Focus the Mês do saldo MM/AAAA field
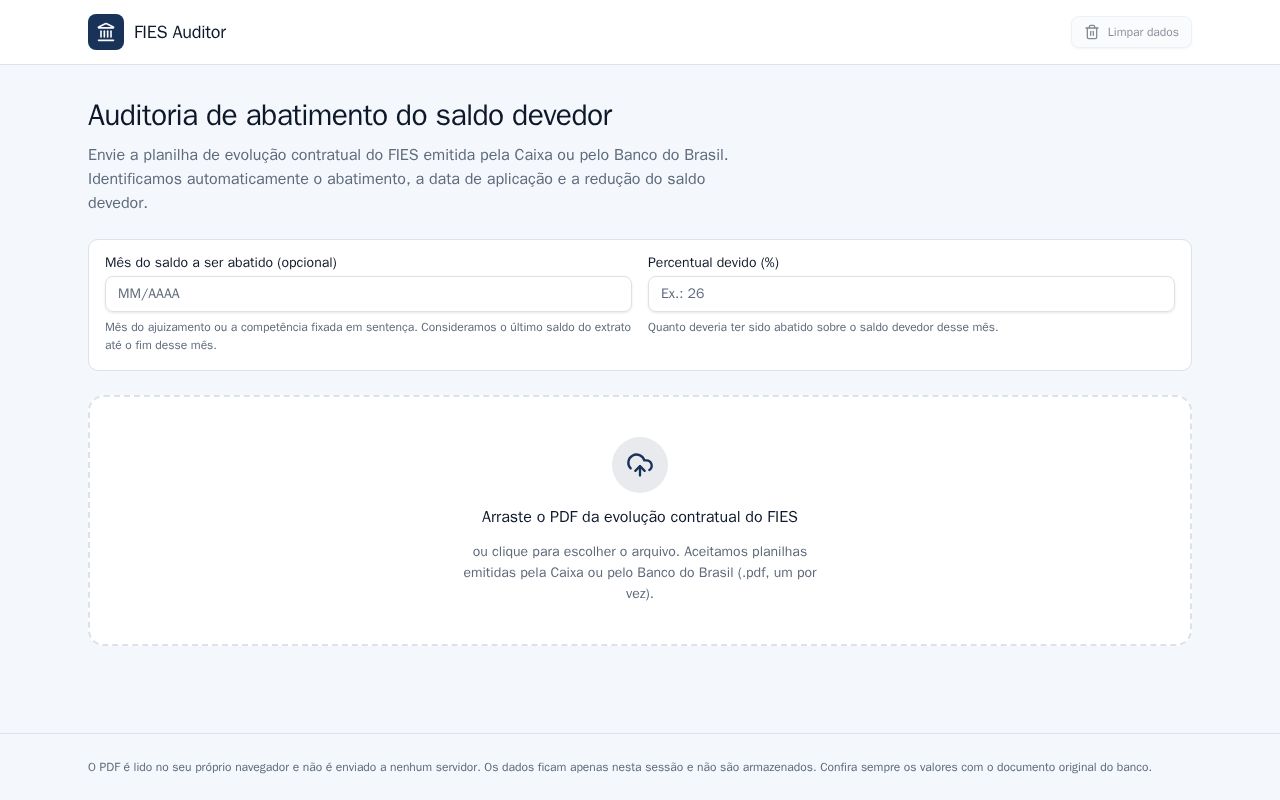This screenshot has width=1280, height=800. tap(368, 294)
